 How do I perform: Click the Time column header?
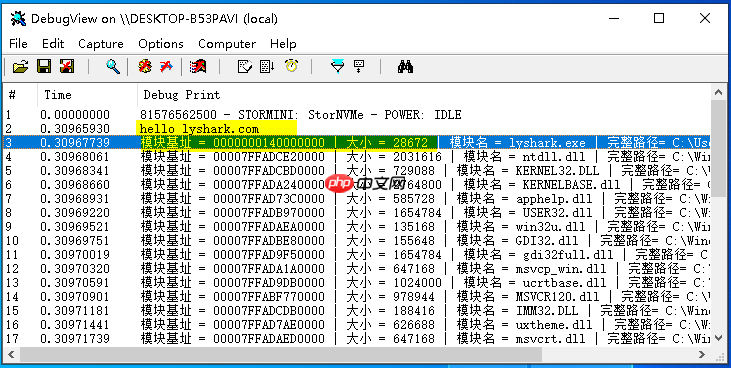pos(87,95)
